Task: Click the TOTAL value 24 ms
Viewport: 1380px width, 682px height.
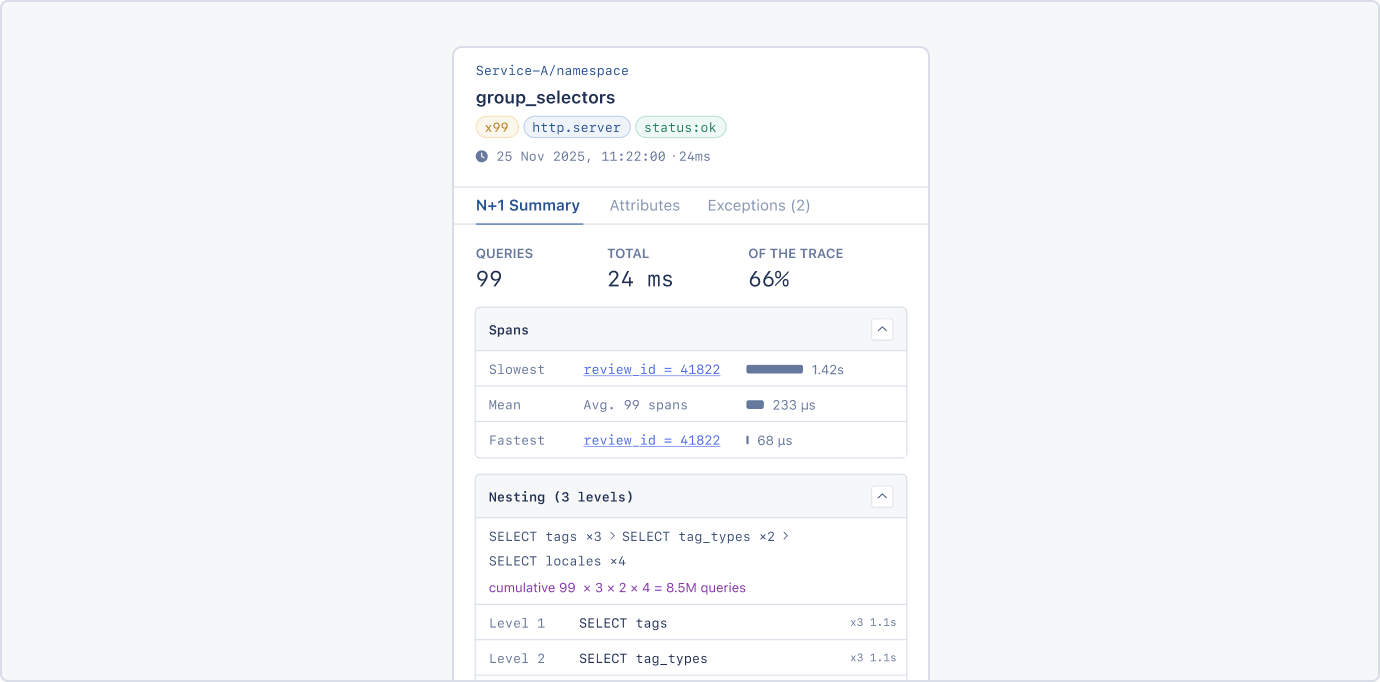Action: 640,279
